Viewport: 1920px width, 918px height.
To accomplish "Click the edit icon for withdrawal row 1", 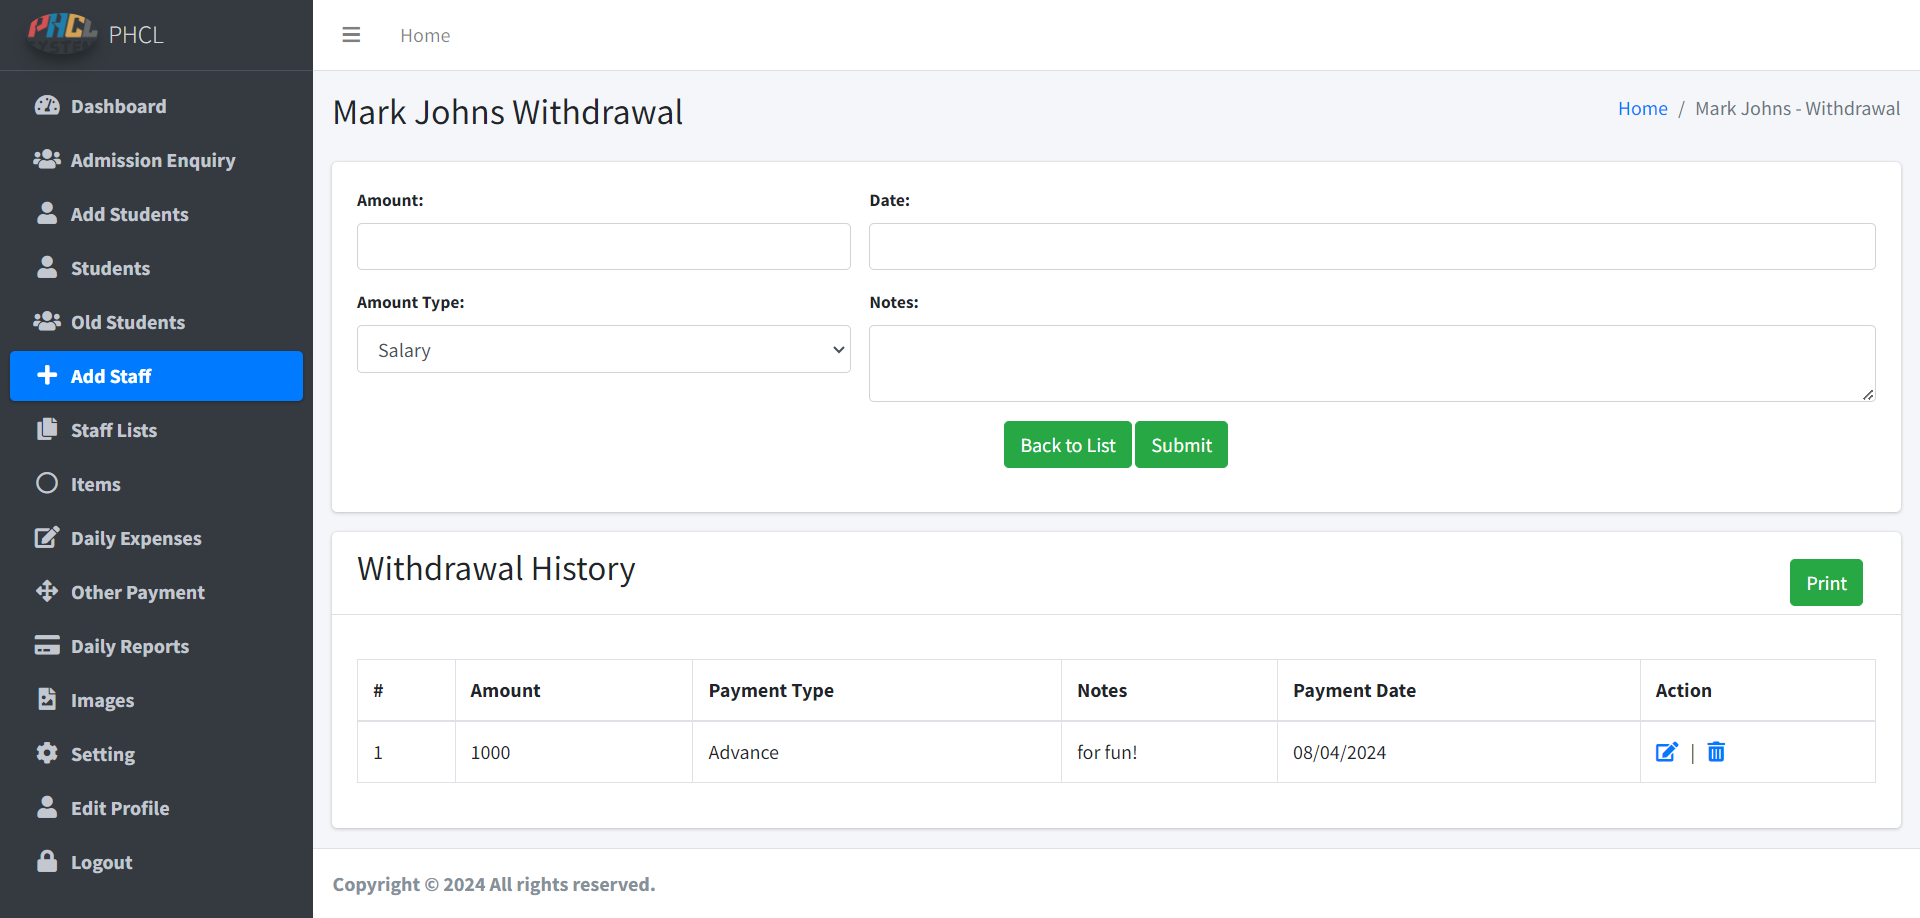I will click(1666, 752).
